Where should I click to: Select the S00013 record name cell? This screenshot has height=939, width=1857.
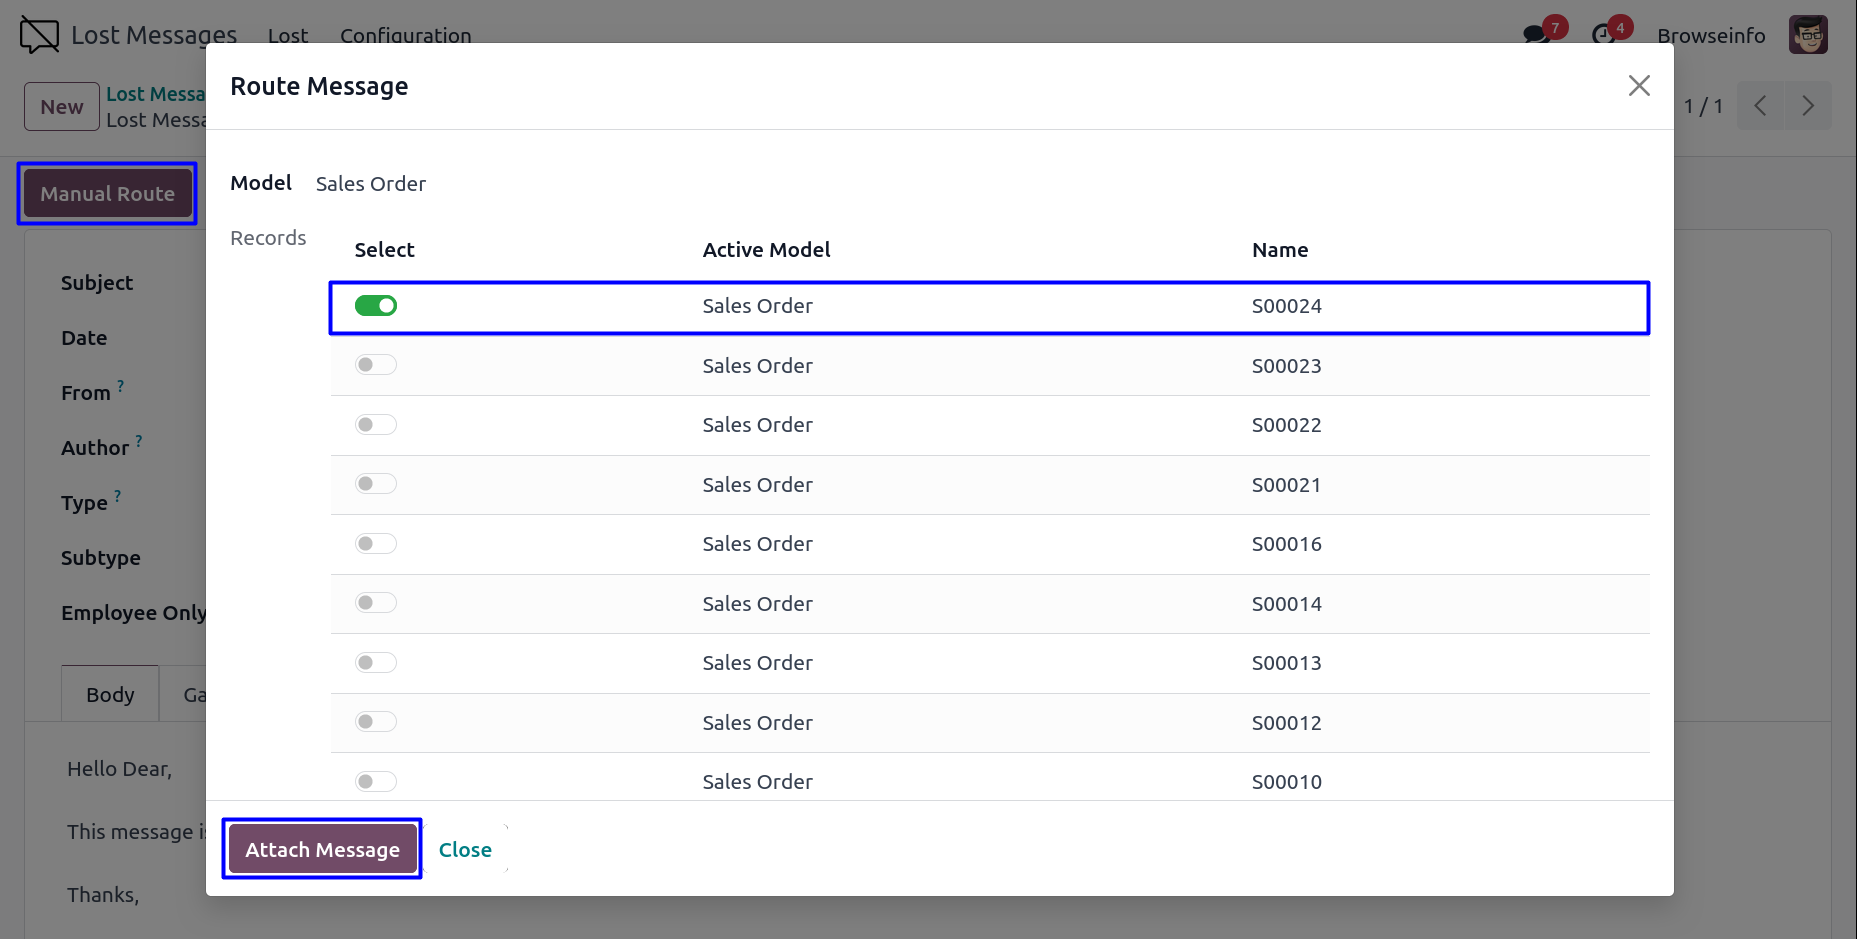click(x=1286, y=663)
